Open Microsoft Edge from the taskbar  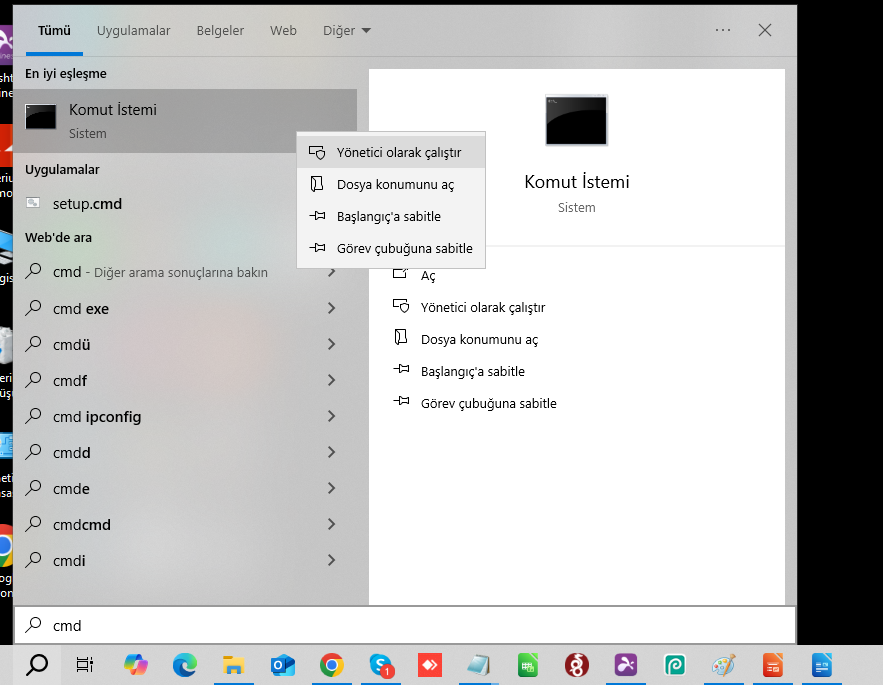(184, 664)
